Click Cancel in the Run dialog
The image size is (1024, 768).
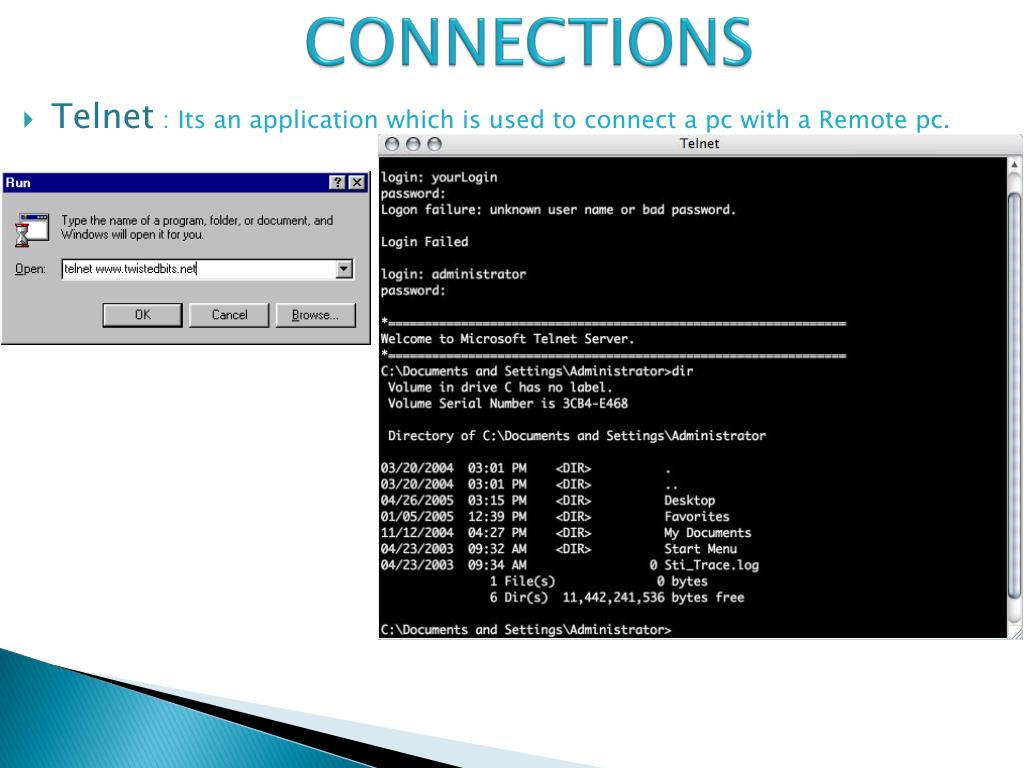coord(229,315)
